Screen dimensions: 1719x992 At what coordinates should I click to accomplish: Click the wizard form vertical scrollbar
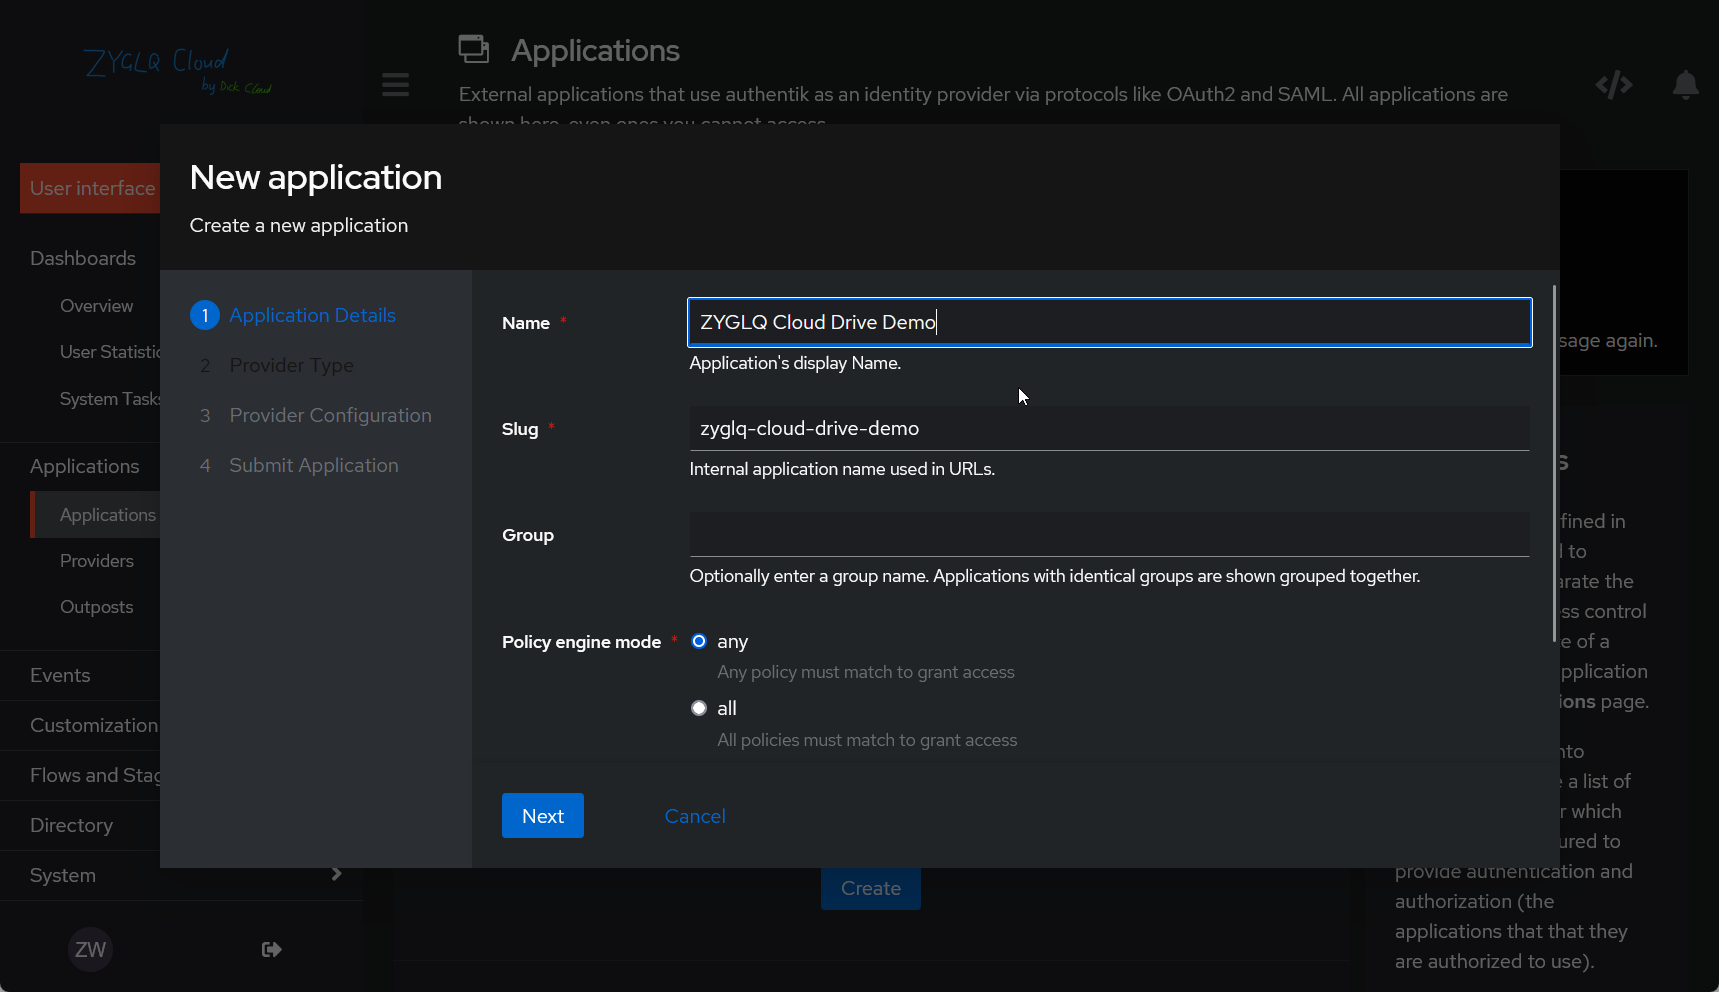click(1554, 464)
